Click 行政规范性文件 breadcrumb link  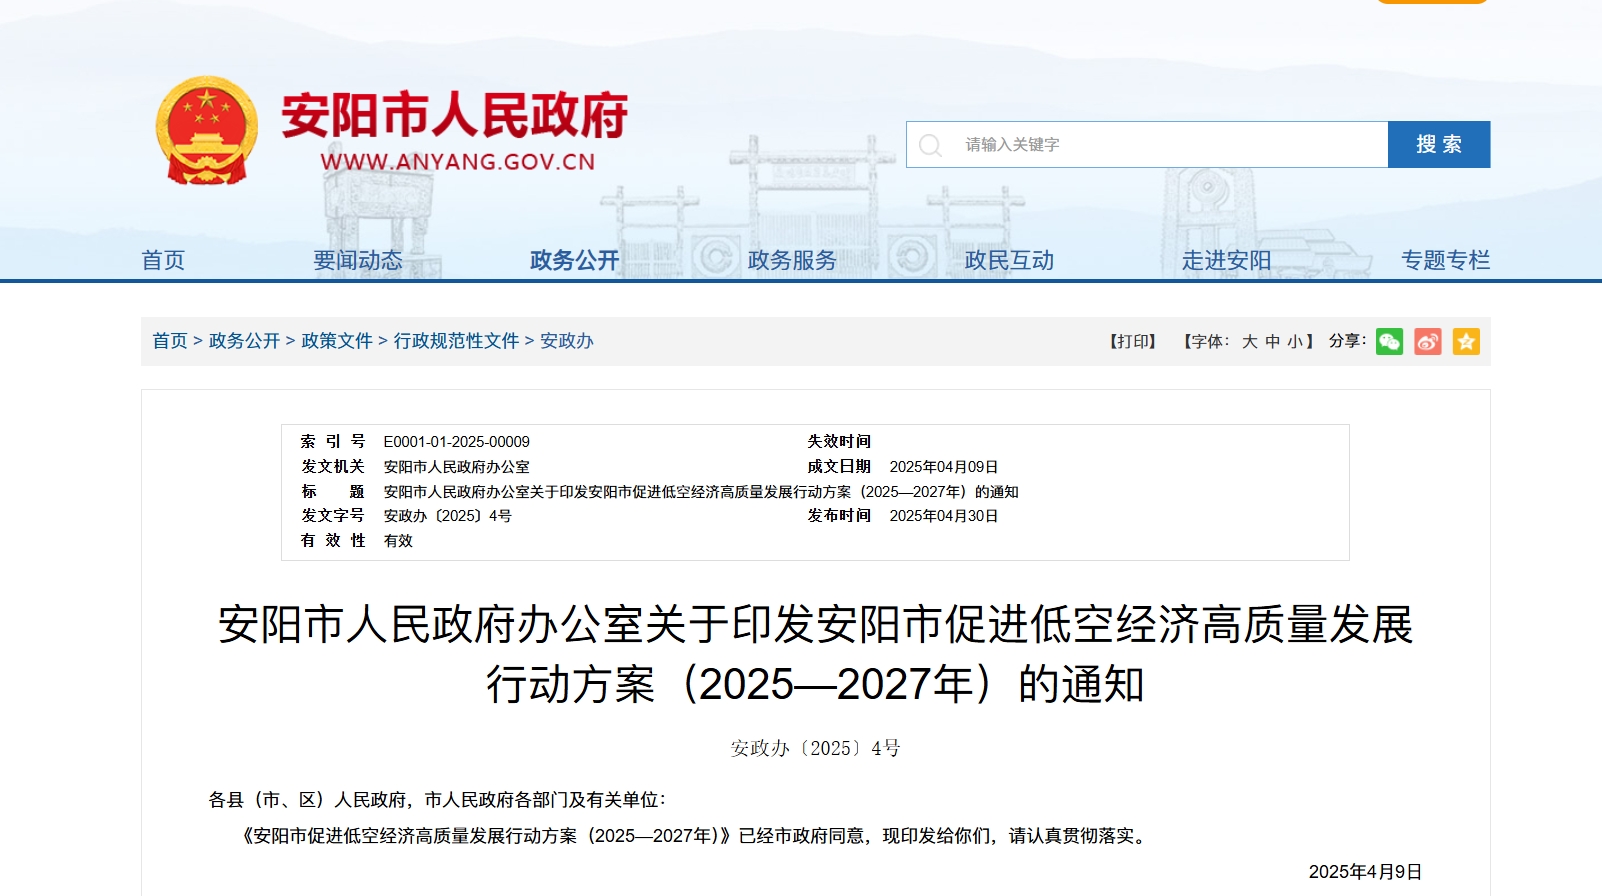coord(456,341)
